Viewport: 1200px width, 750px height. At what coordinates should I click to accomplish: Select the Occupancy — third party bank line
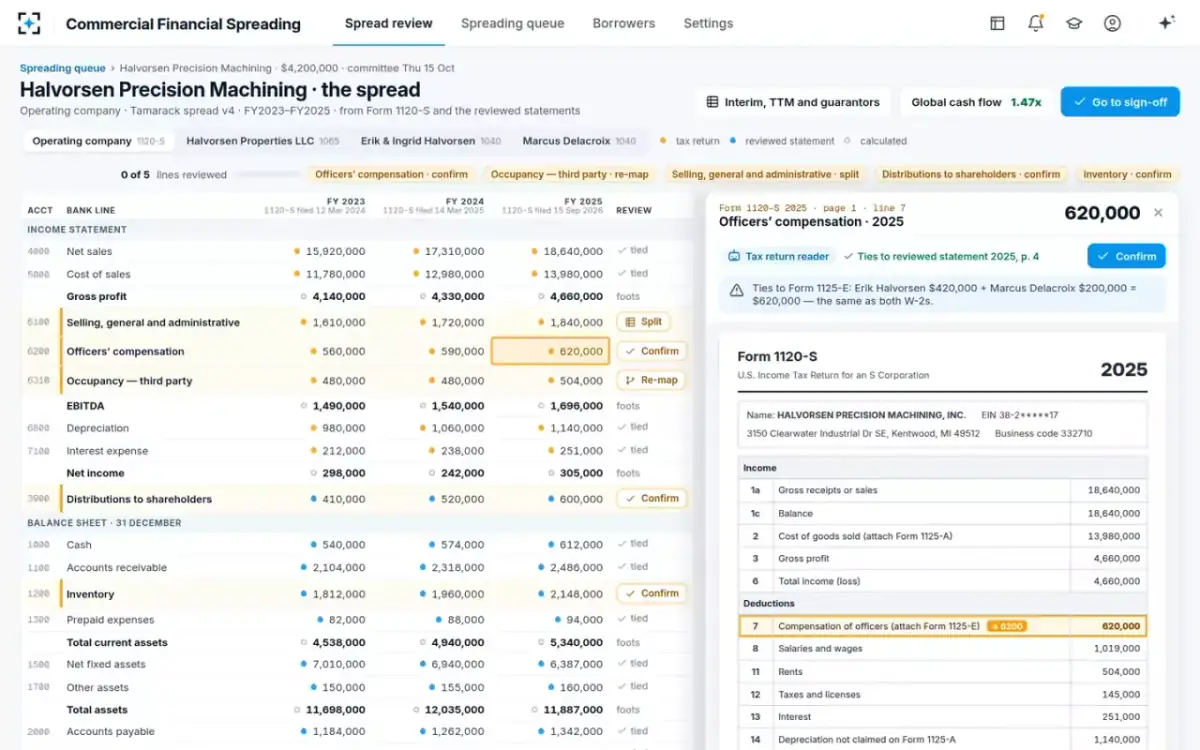pyautogui.click(x=129, y=380)
